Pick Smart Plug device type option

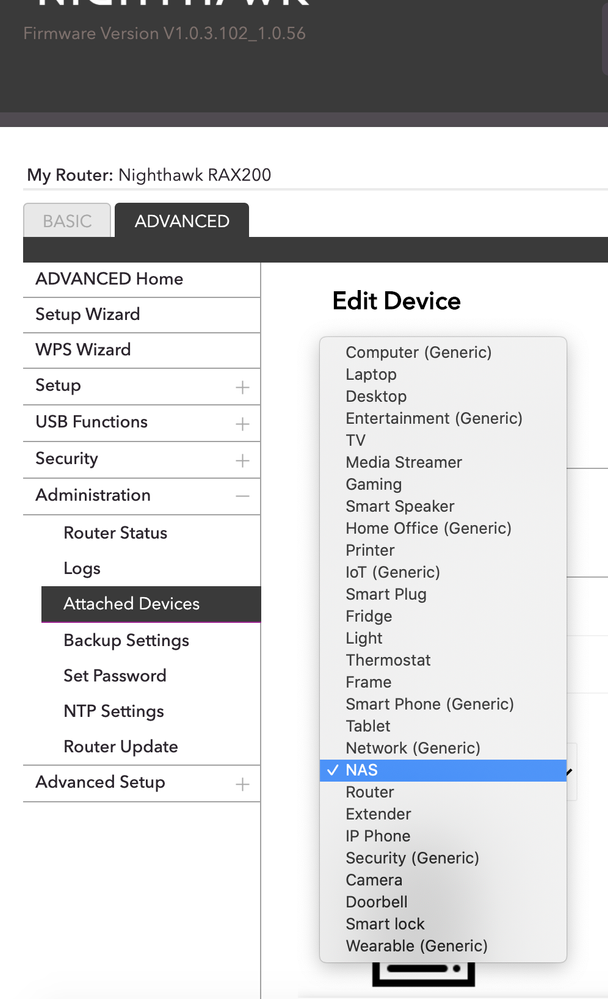[386, 594]
